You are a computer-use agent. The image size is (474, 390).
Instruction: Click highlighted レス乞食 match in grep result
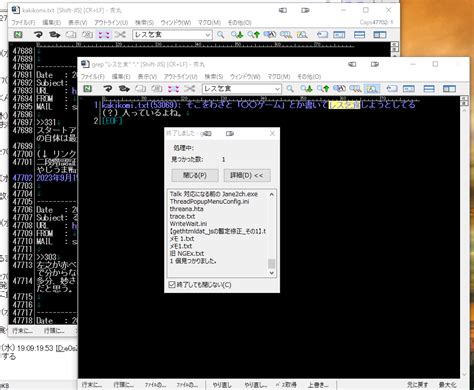[x=344, y=105]
